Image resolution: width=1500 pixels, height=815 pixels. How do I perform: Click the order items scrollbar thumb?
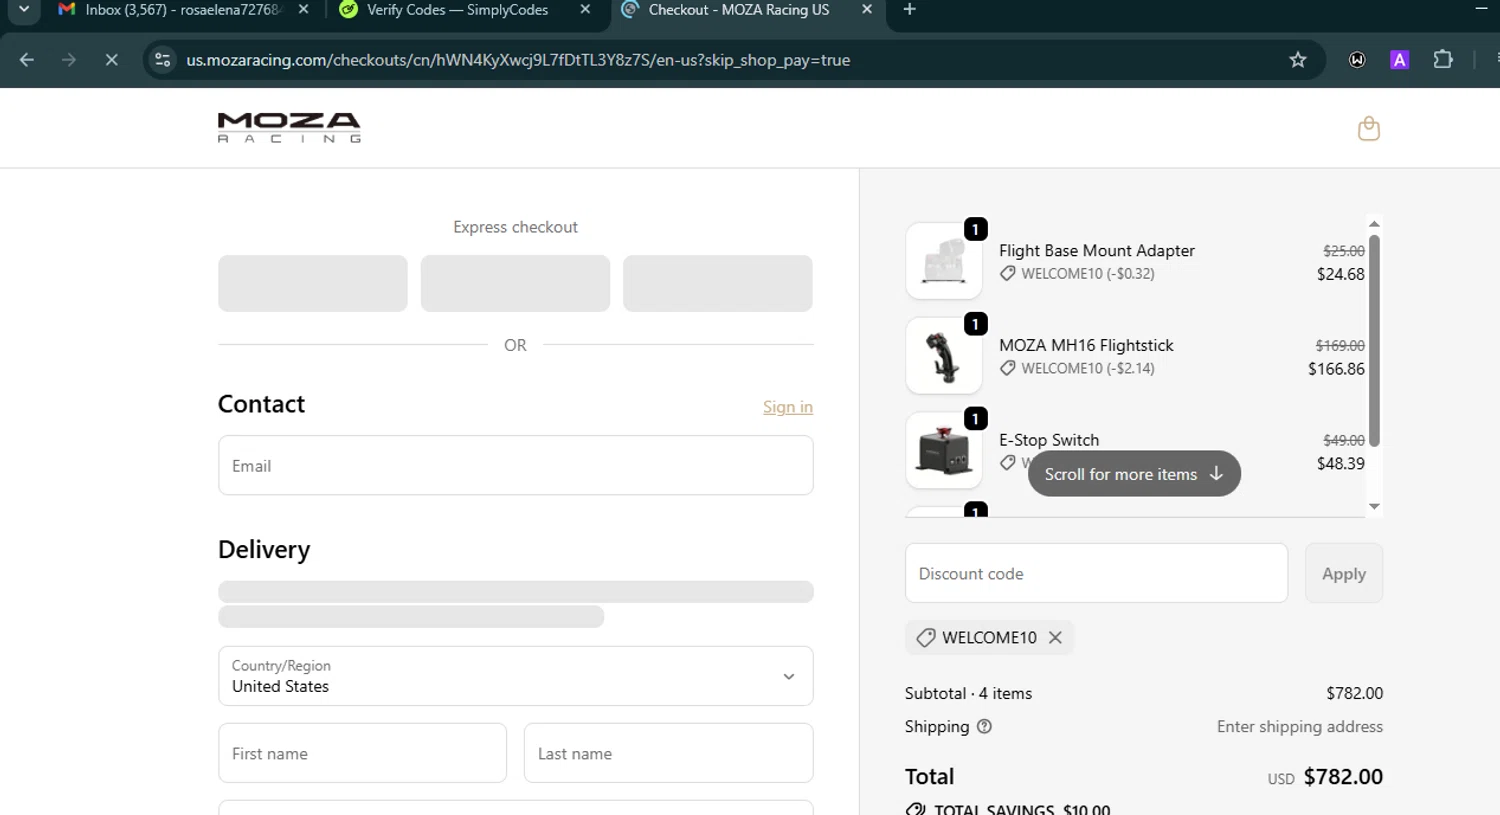click(1374, 340)
